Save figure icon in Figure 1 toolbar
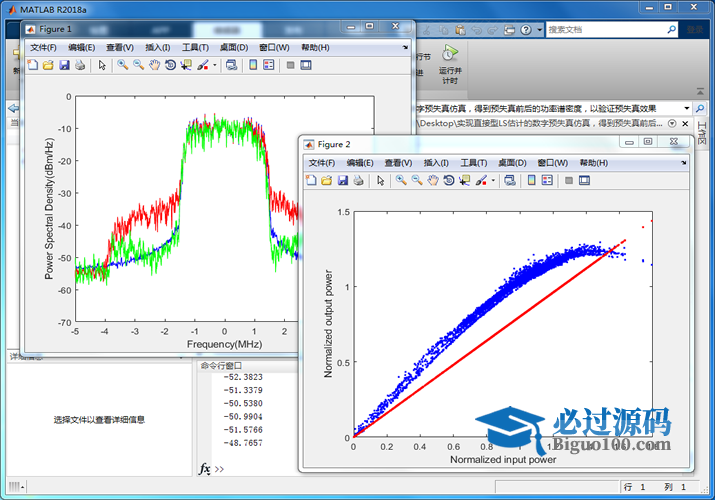Screen dimensions: 715x500 click(64, 65)
